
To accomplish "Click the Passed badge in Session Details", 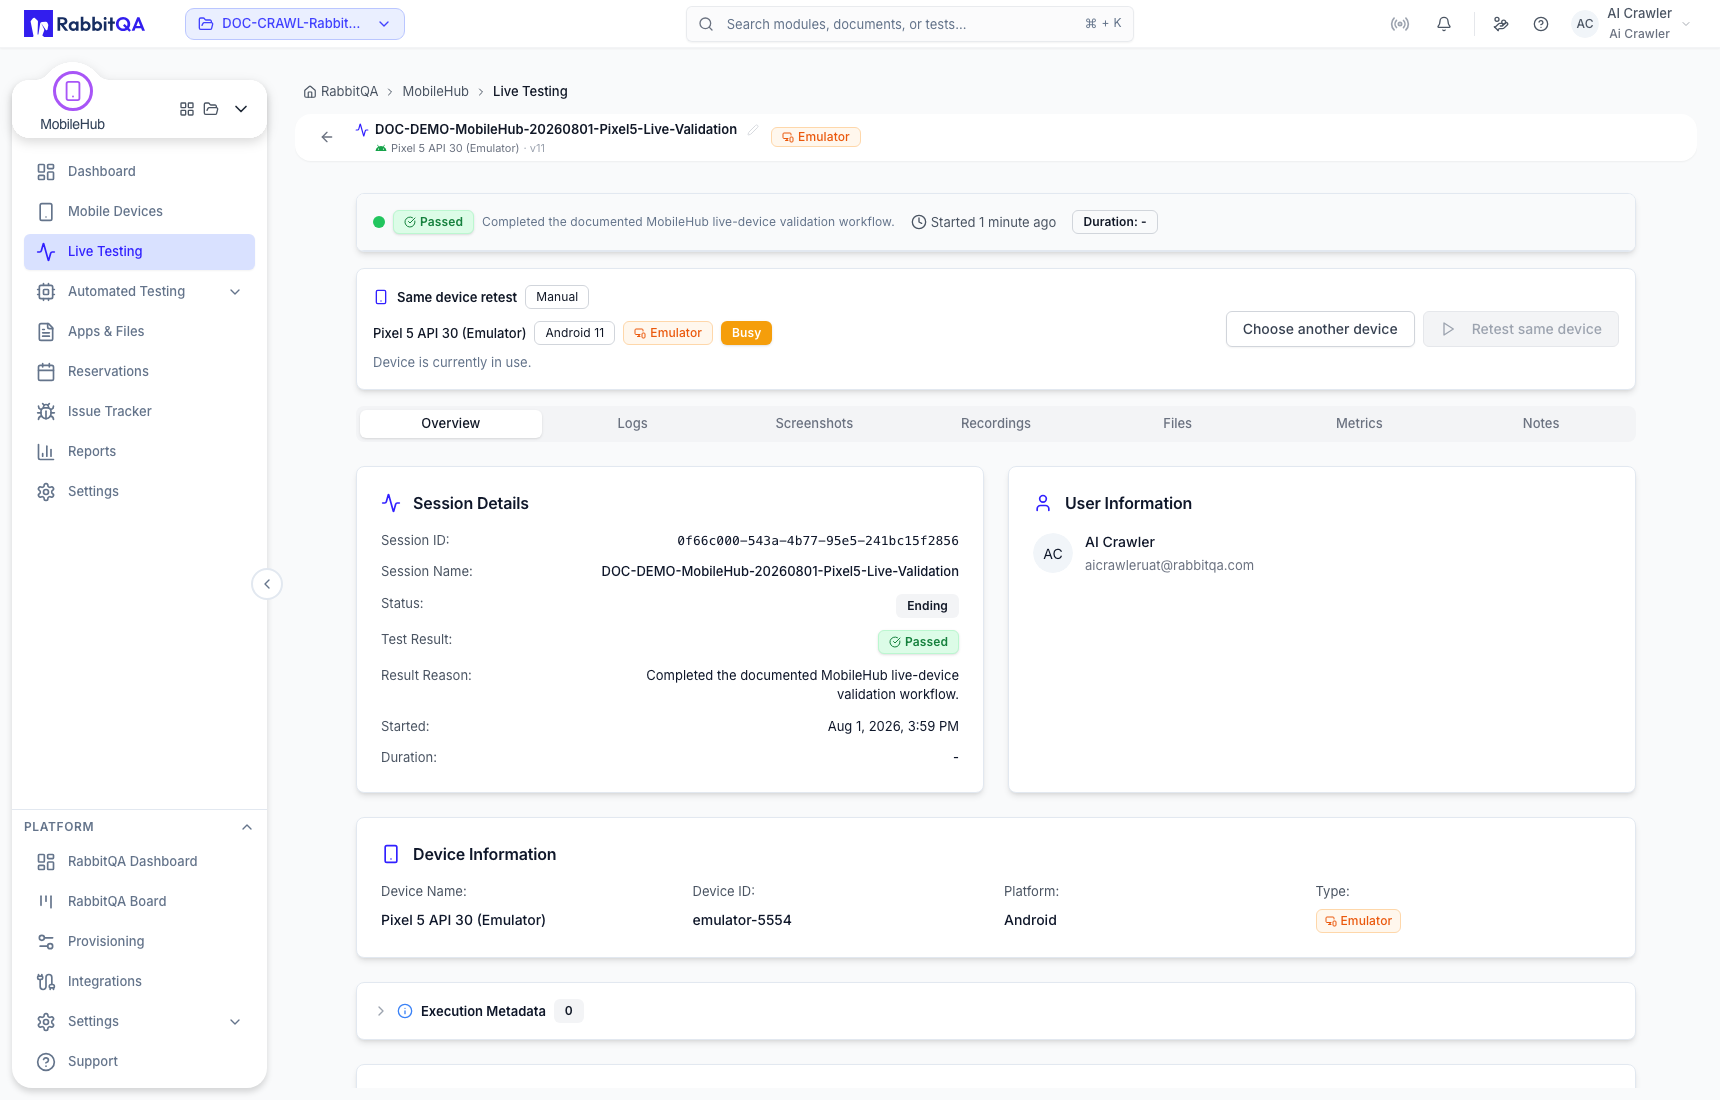I will 918,642.
